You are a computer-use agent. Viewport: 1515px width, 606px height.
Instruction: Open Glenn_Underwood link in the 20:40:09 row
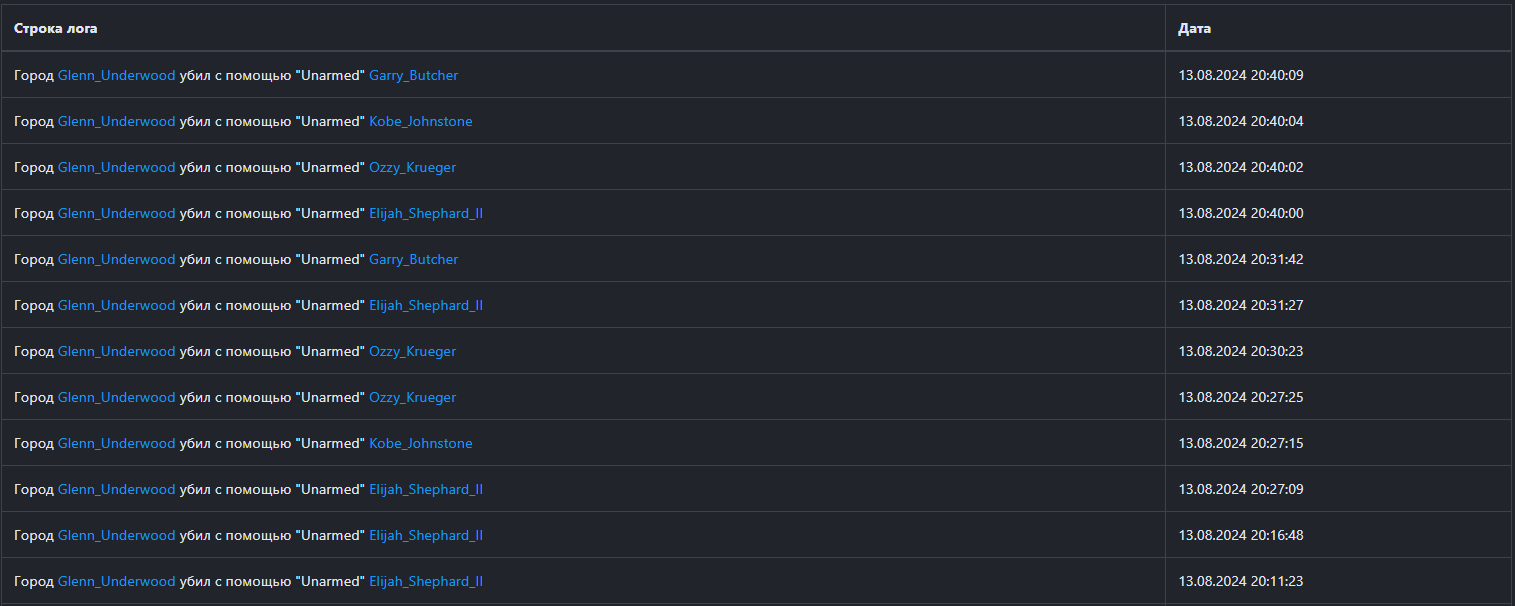pos(116,75)
